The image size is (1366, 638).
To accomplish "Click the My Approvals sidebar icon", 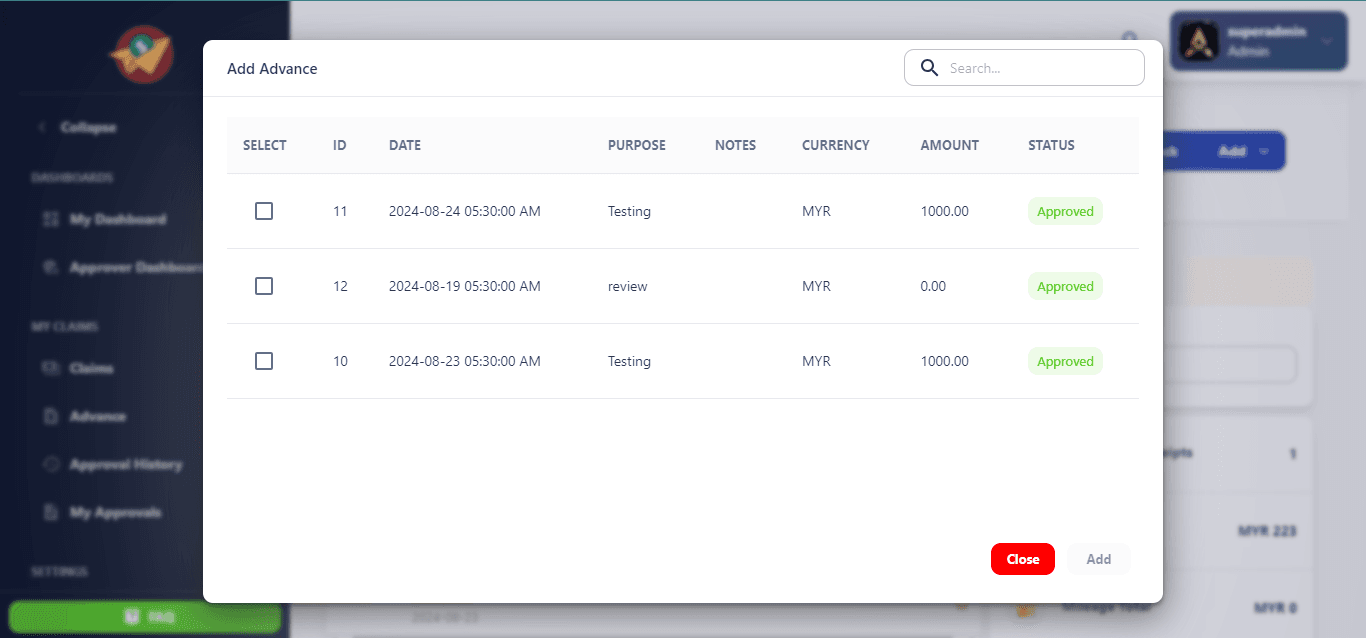I will (x=51, y=512).
